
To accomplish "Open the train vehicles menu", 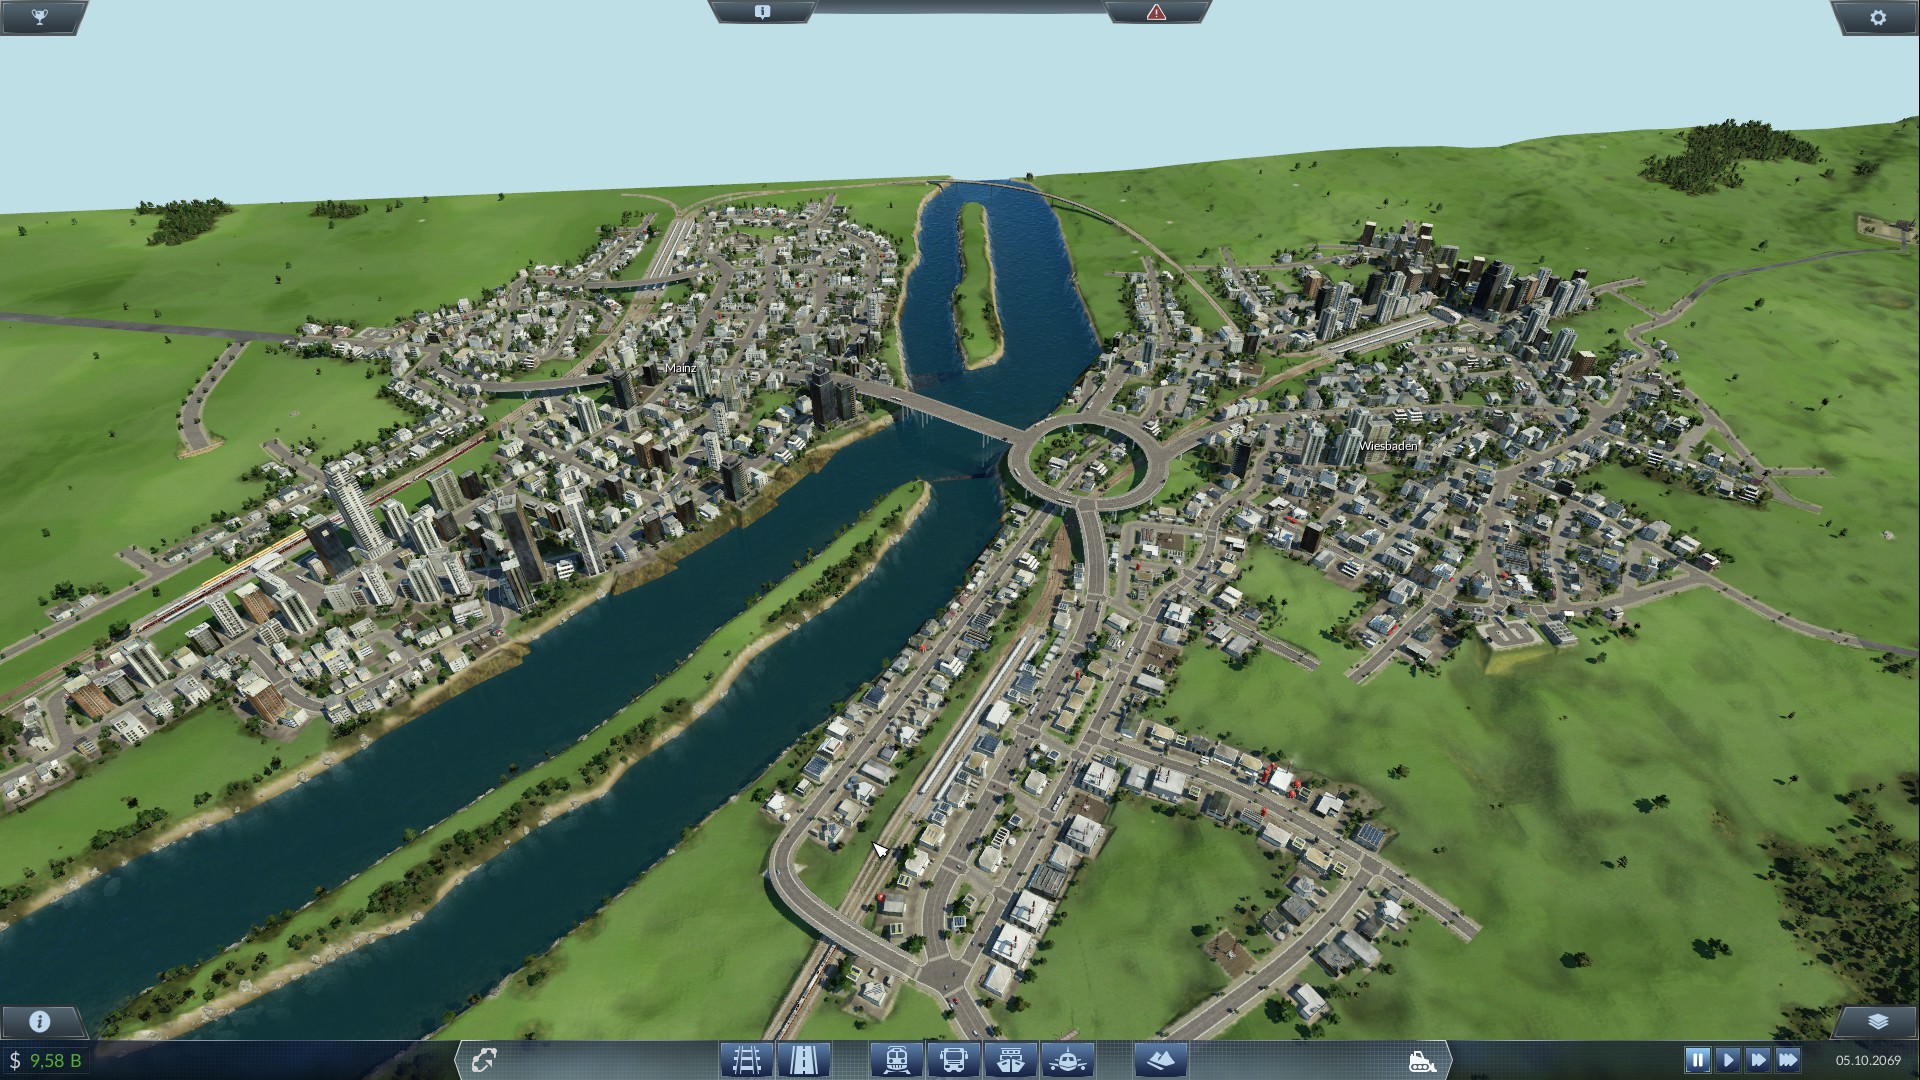I will click(x=896, y=1059).
